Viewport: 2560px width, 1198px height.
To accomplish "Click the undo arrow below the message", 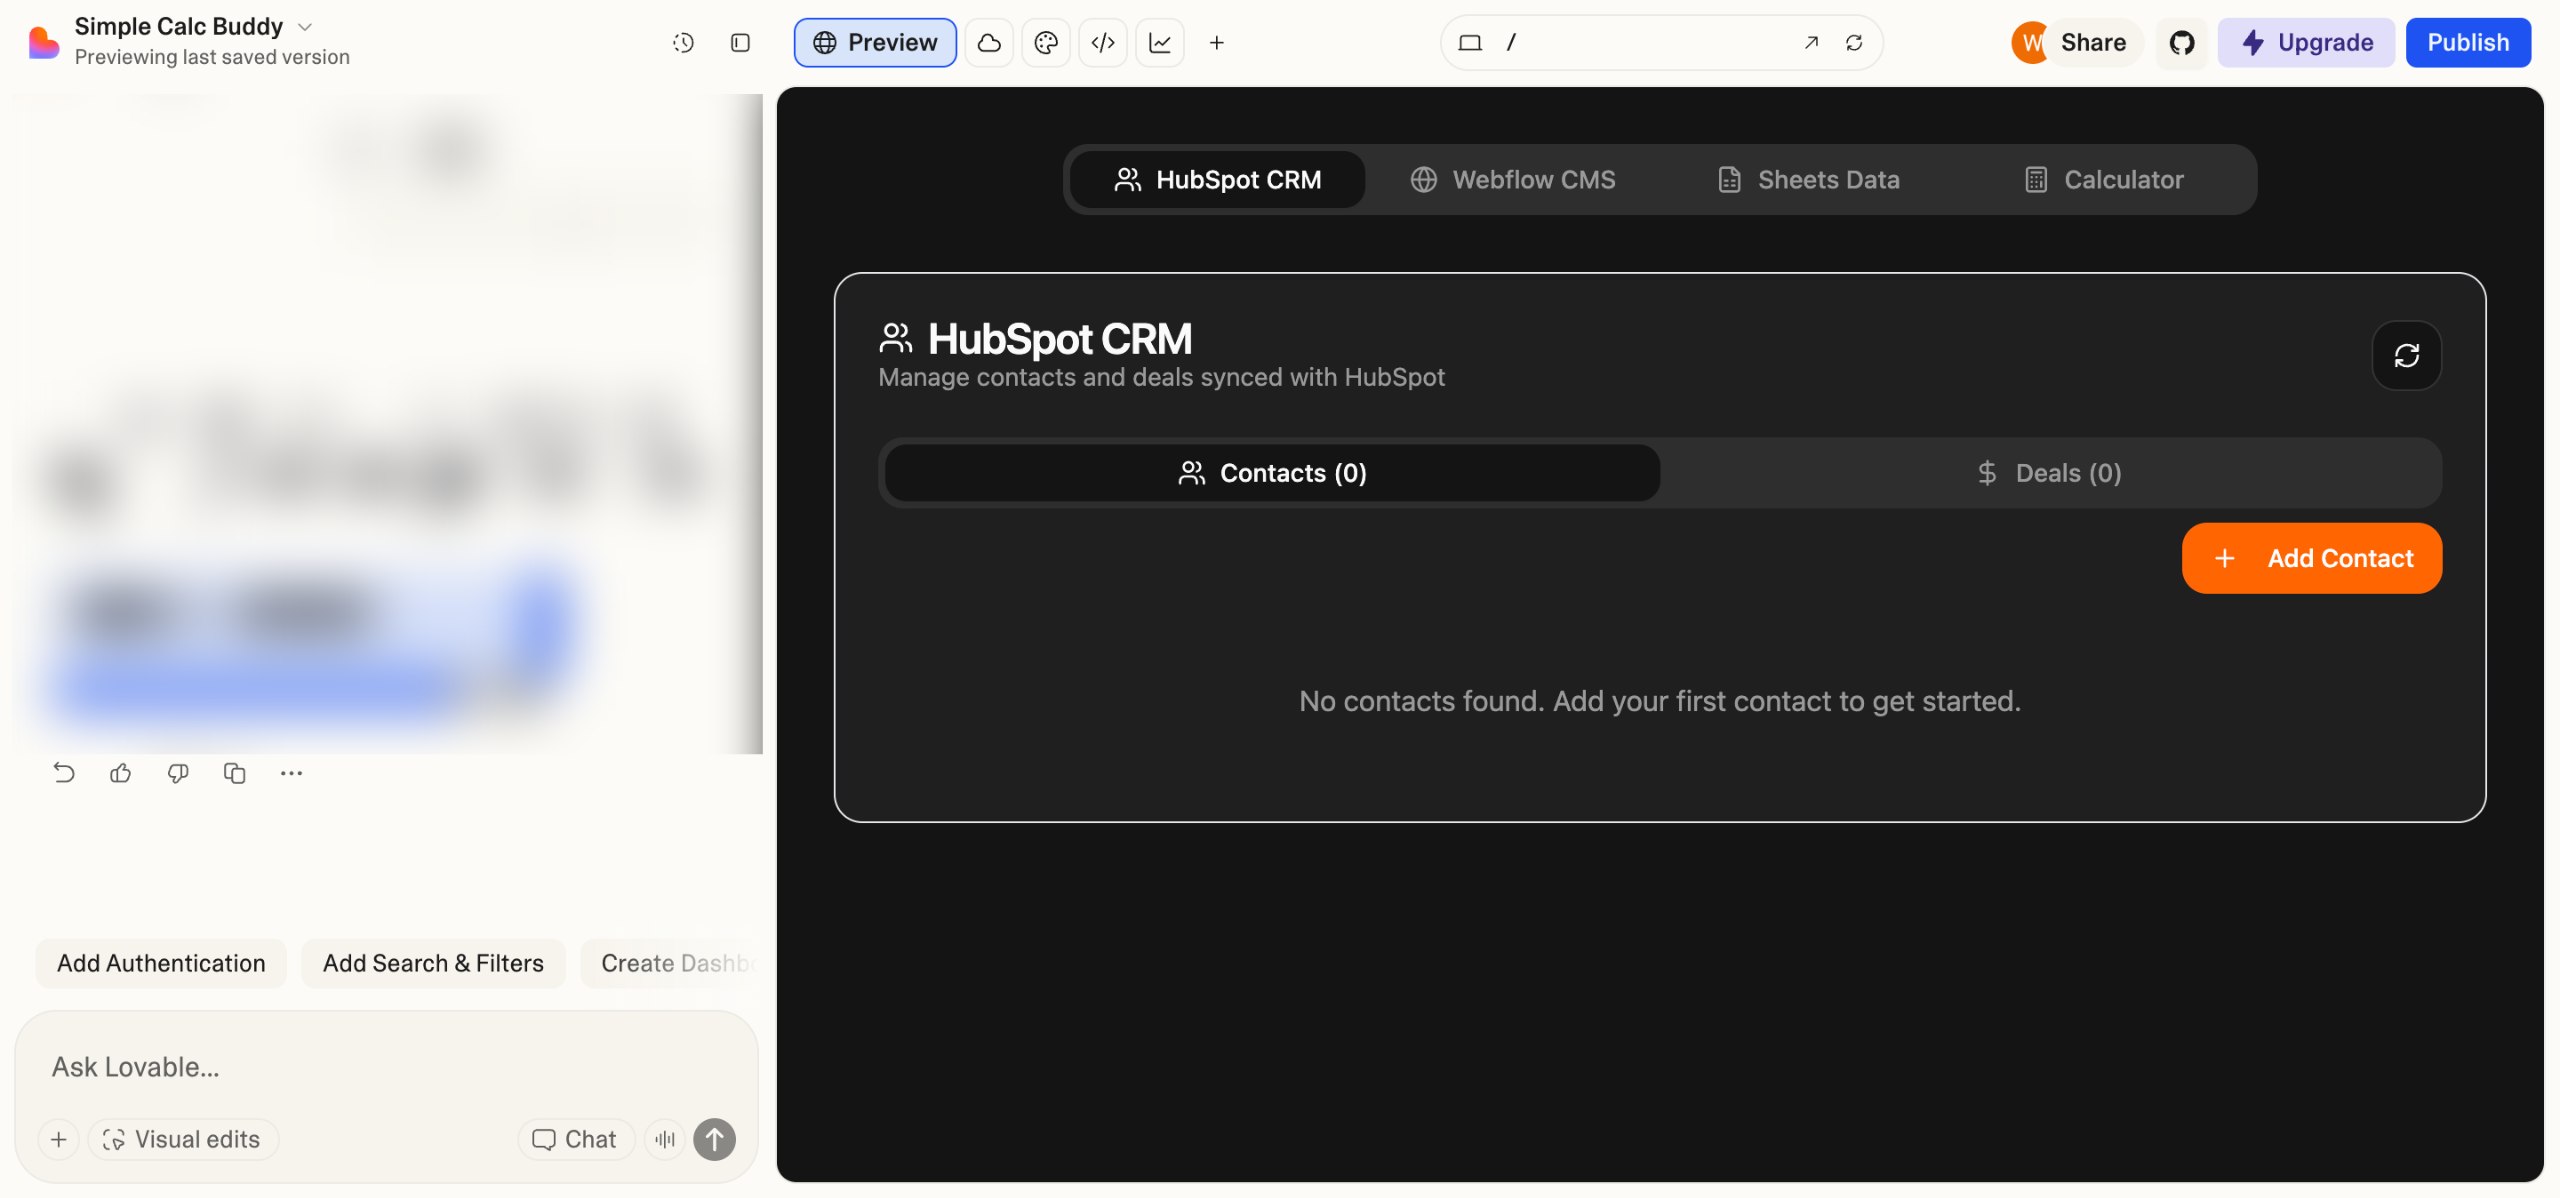I will [64, 773].
